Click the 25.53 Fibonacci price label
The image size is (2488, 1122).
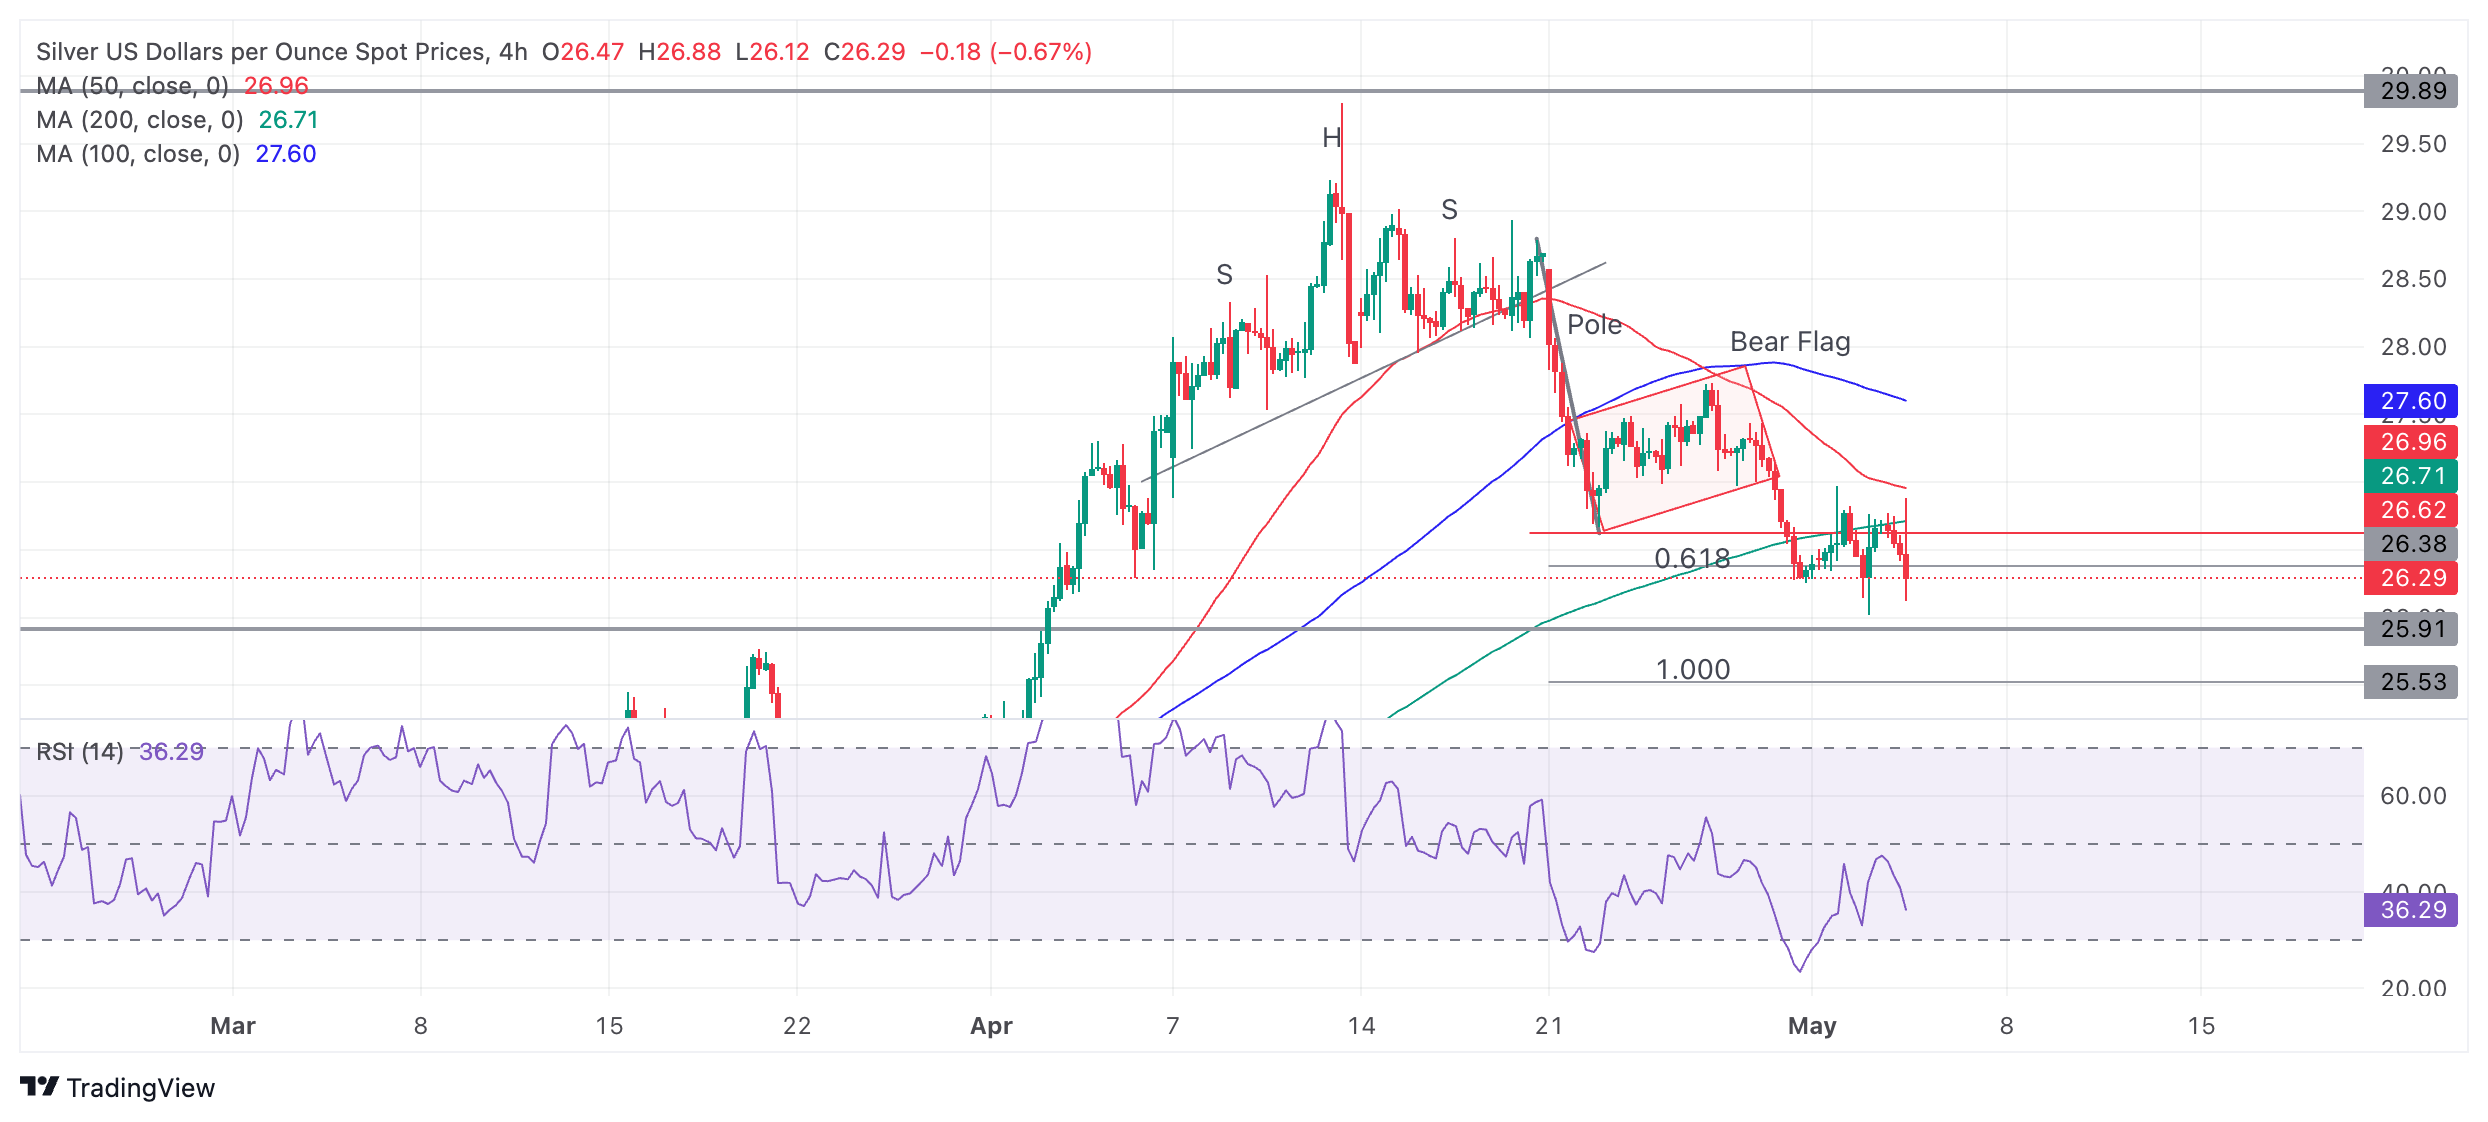click(x=2411, y=682)
